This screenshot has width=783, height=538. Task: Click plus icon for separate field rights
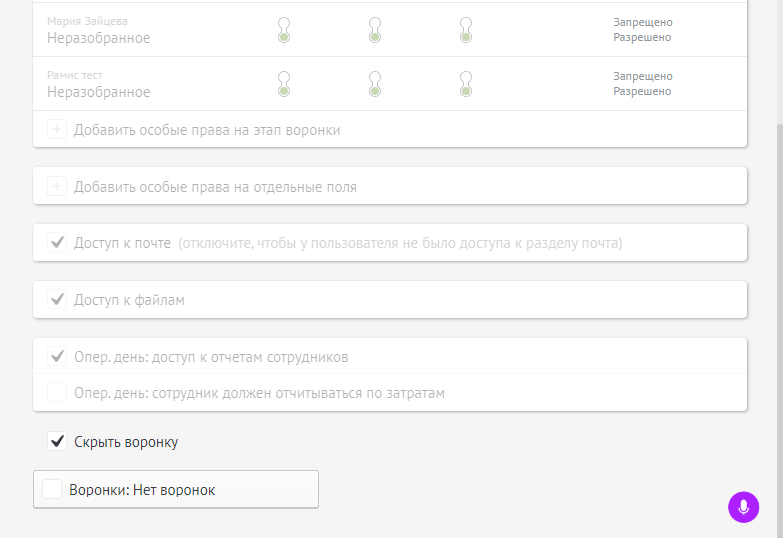(57, 186)
